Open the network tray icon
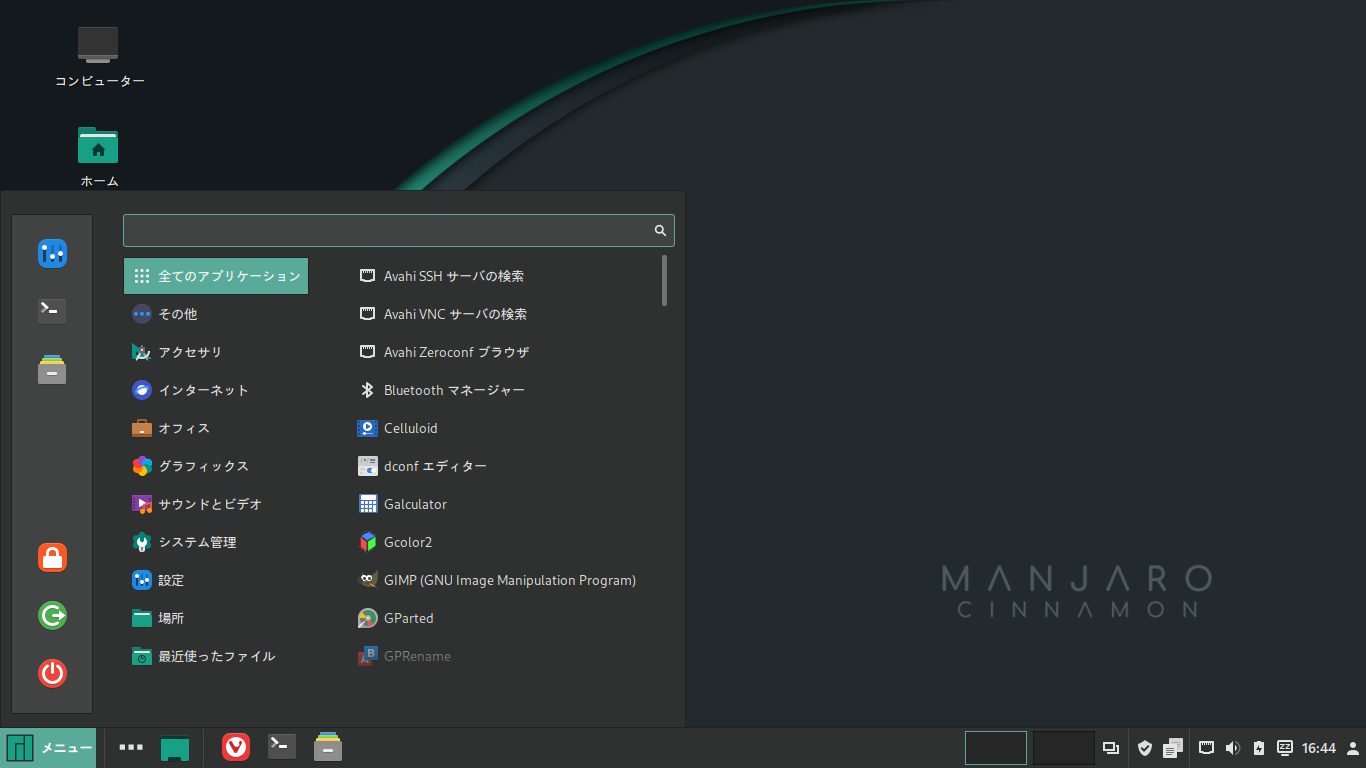Viewport: 1366px width, 768px height. tap(1207, 748)
